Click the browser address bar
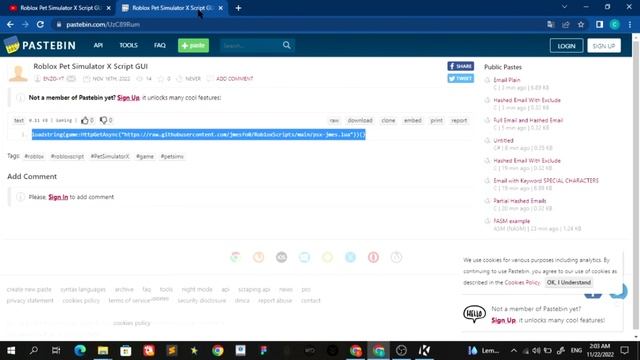The width and height of the screenshot is (640, 360). (298, 24)
